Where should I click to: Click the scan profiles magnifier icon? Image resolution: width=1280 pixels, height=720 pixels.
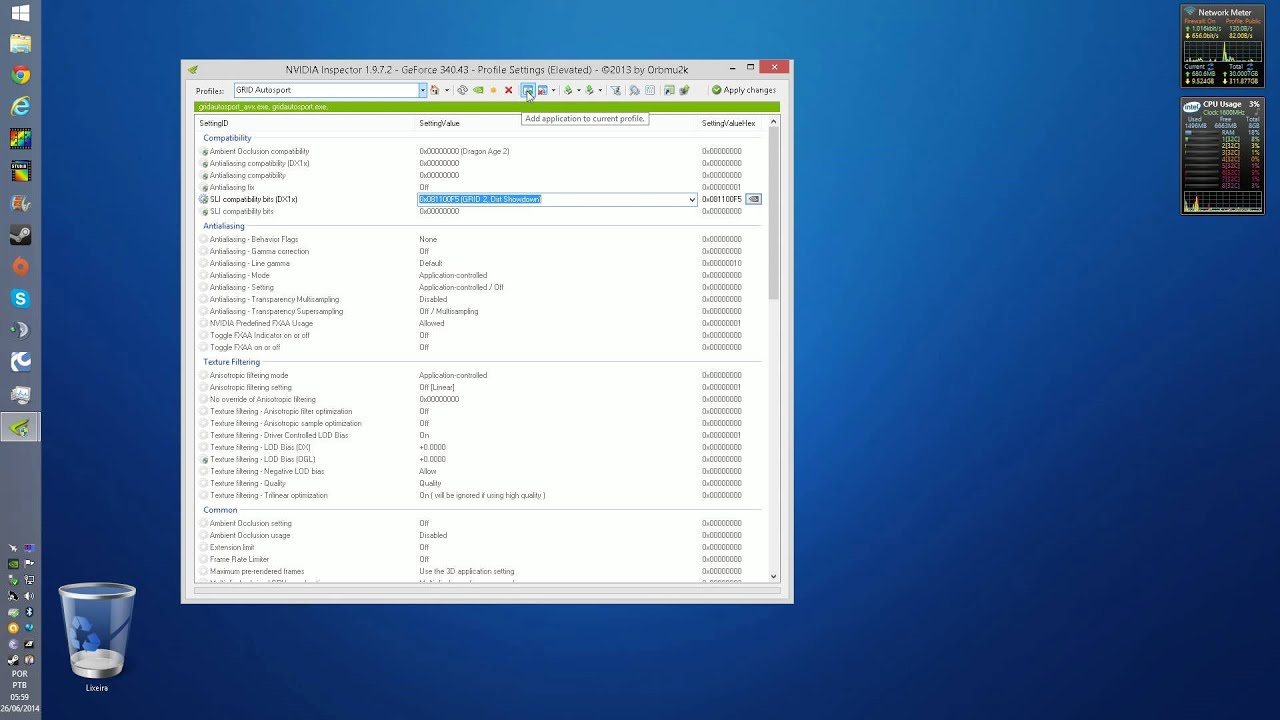click(634, 90)
